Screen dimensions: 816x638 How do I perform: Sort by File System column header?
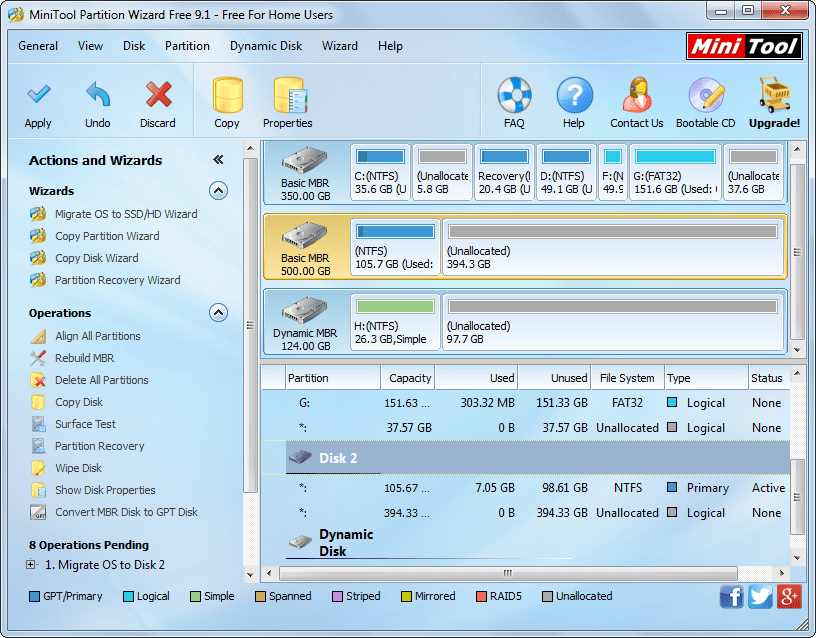628,378
